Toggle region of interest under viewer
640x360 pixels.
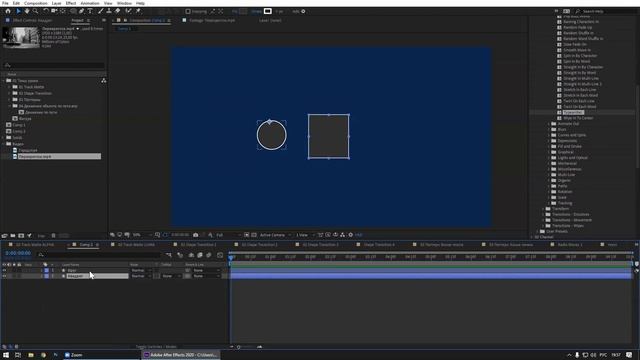pos(247,235)
